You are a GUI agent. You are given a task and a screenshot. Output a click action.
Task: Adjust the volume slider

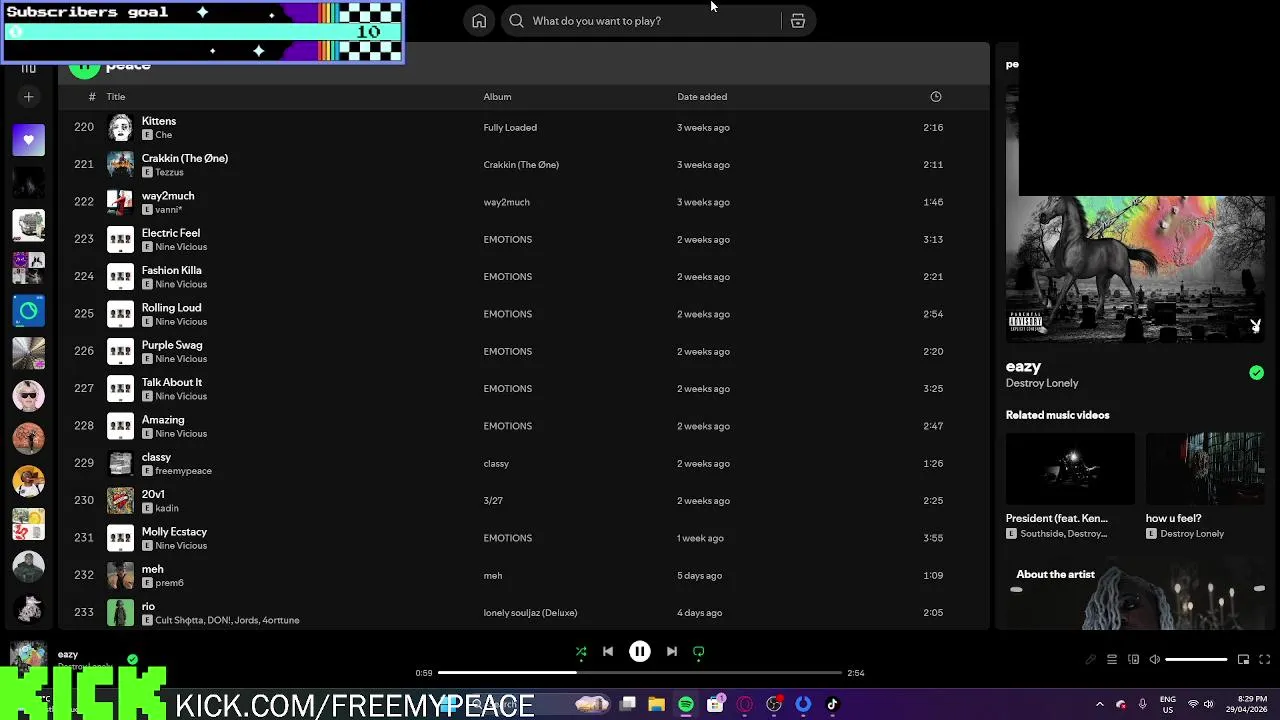point(1196,660)
